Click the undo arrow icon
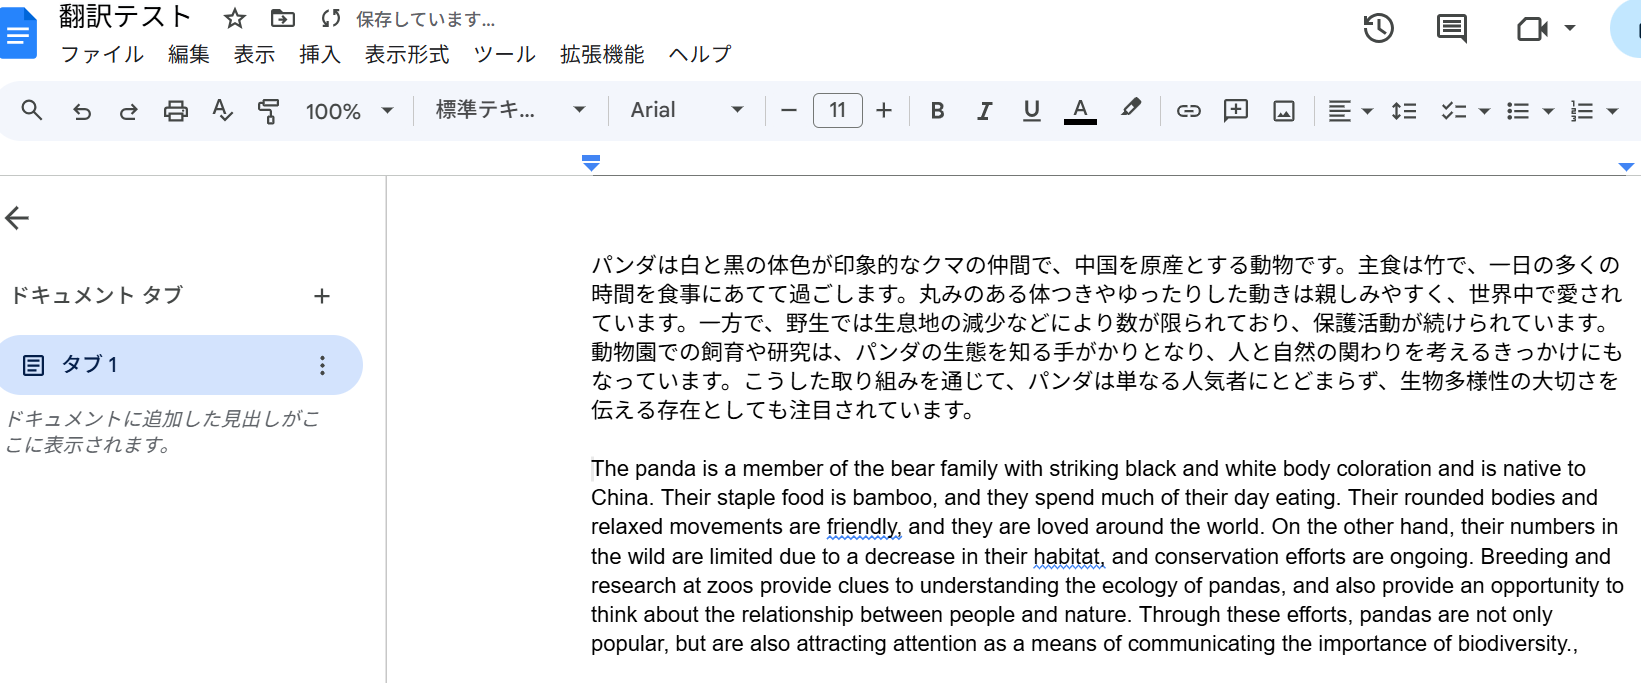The width and height of the screenshot is (1641, 683). tap(82, 111)
